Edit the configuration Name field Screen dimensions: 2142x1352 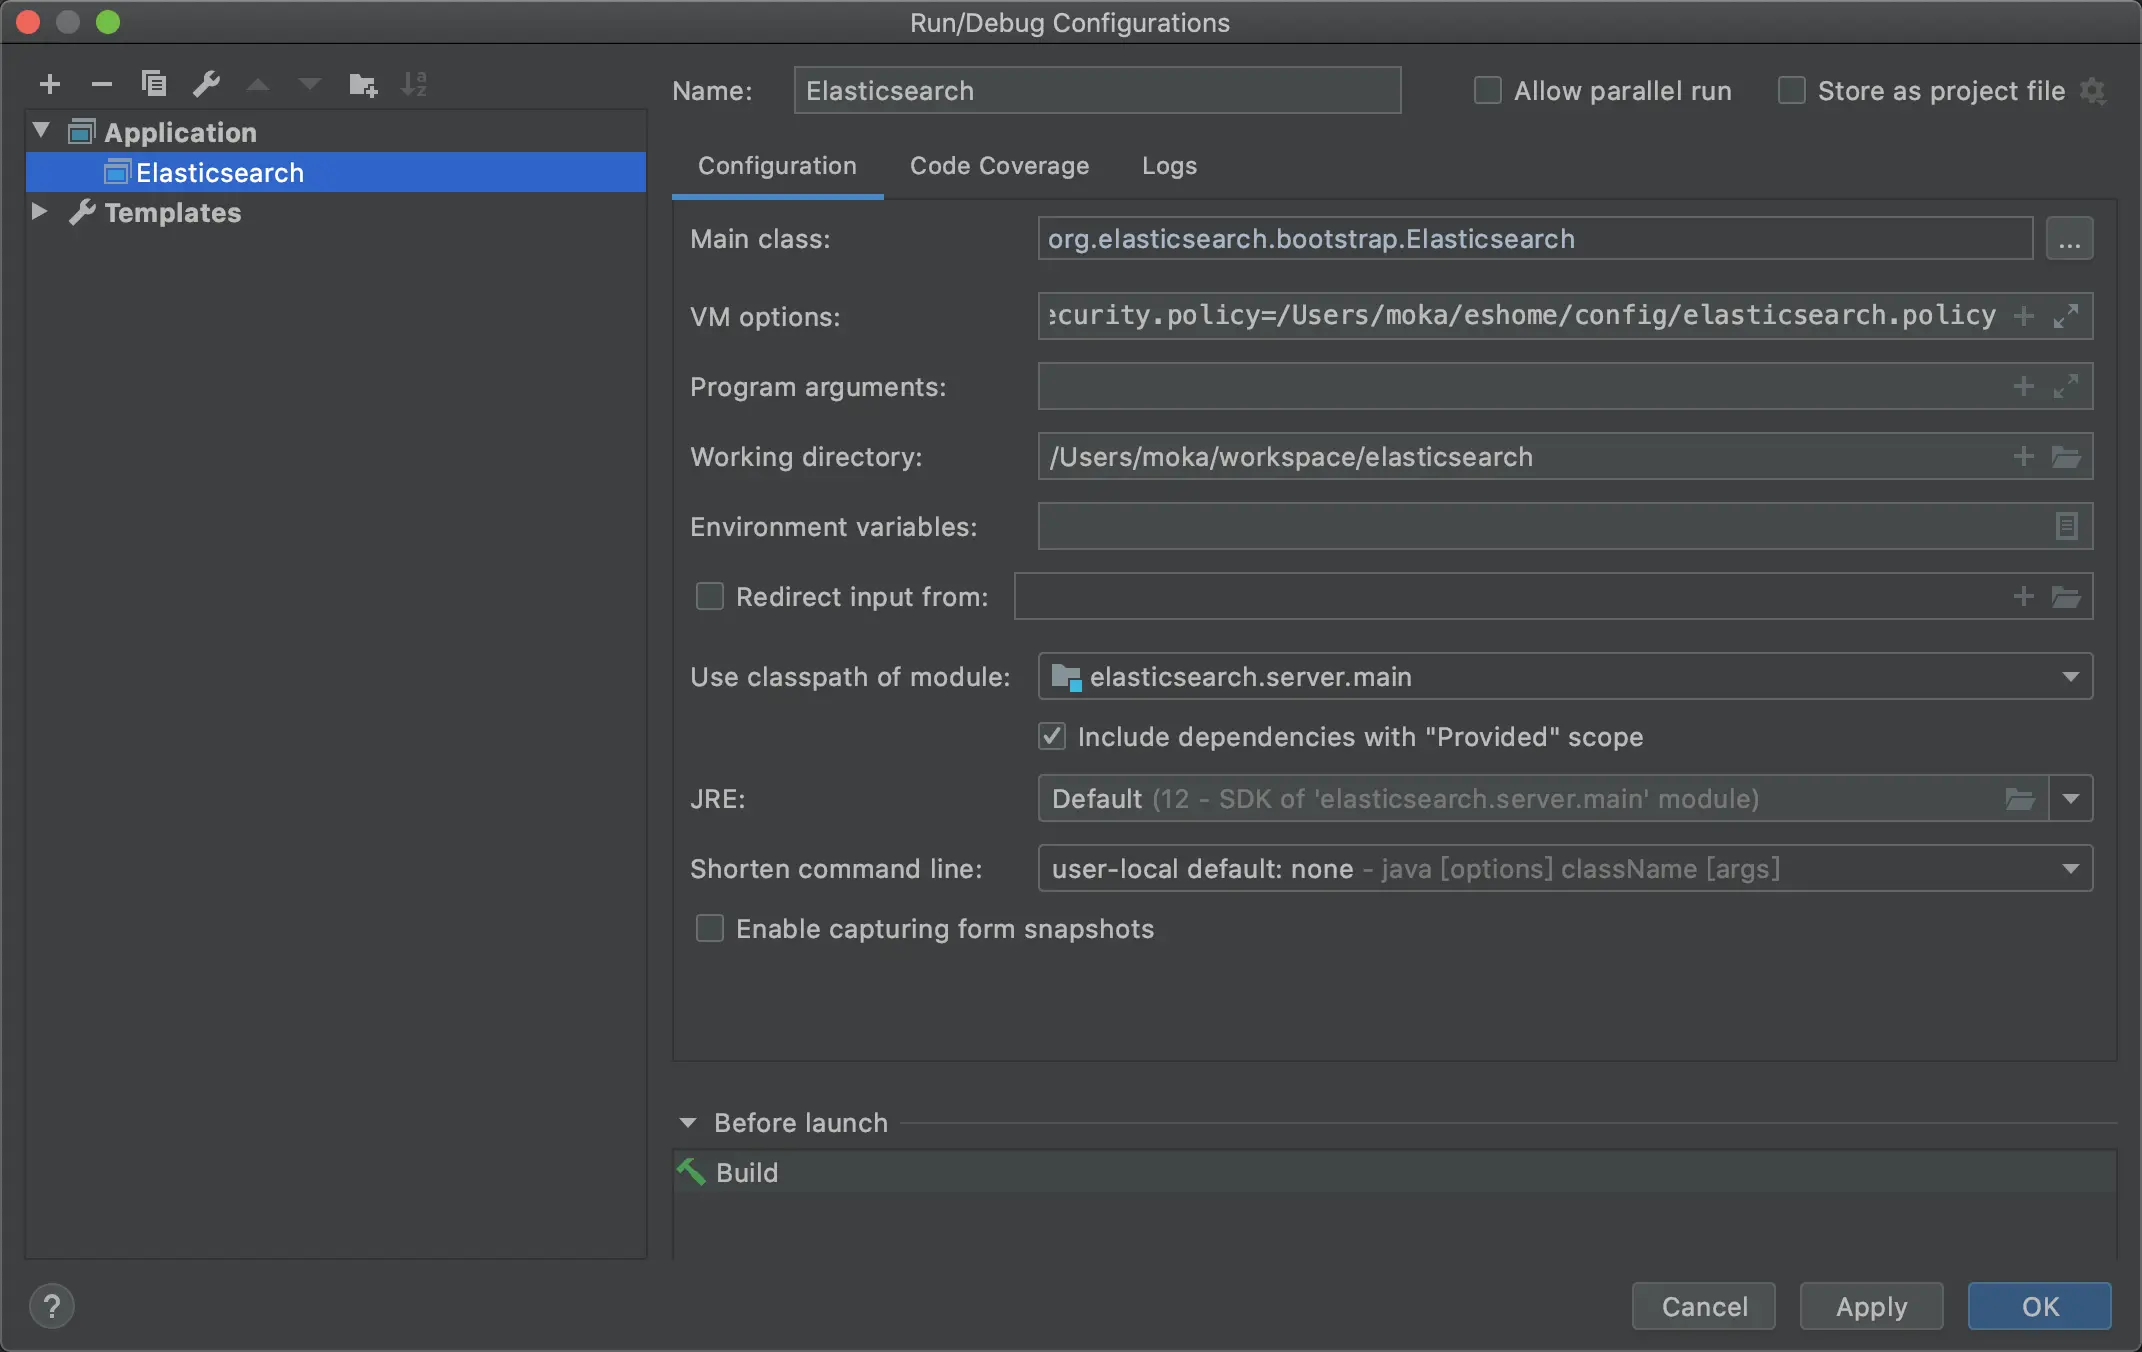[1096, 90]
